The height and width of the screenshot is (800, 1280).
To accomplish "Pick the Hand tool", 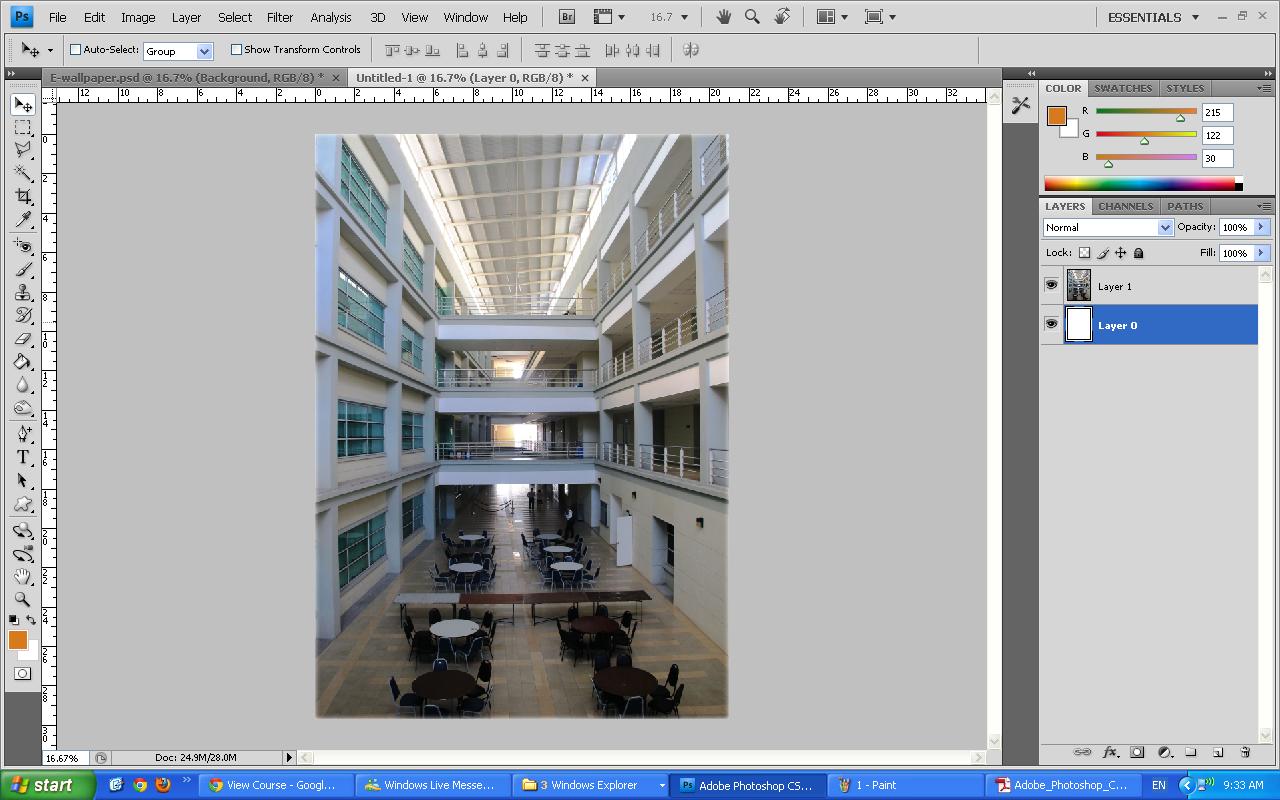I will (x=22, y=576).
